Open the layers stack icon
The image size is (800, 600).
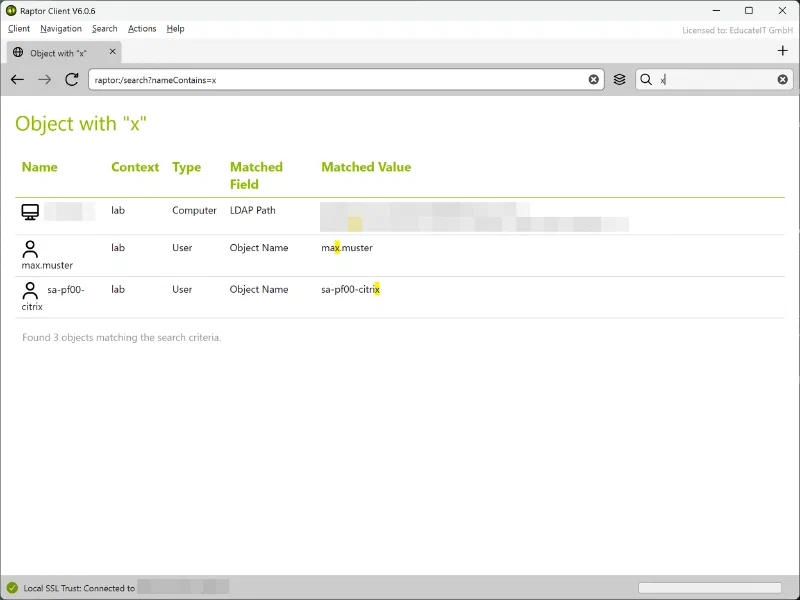619,80
